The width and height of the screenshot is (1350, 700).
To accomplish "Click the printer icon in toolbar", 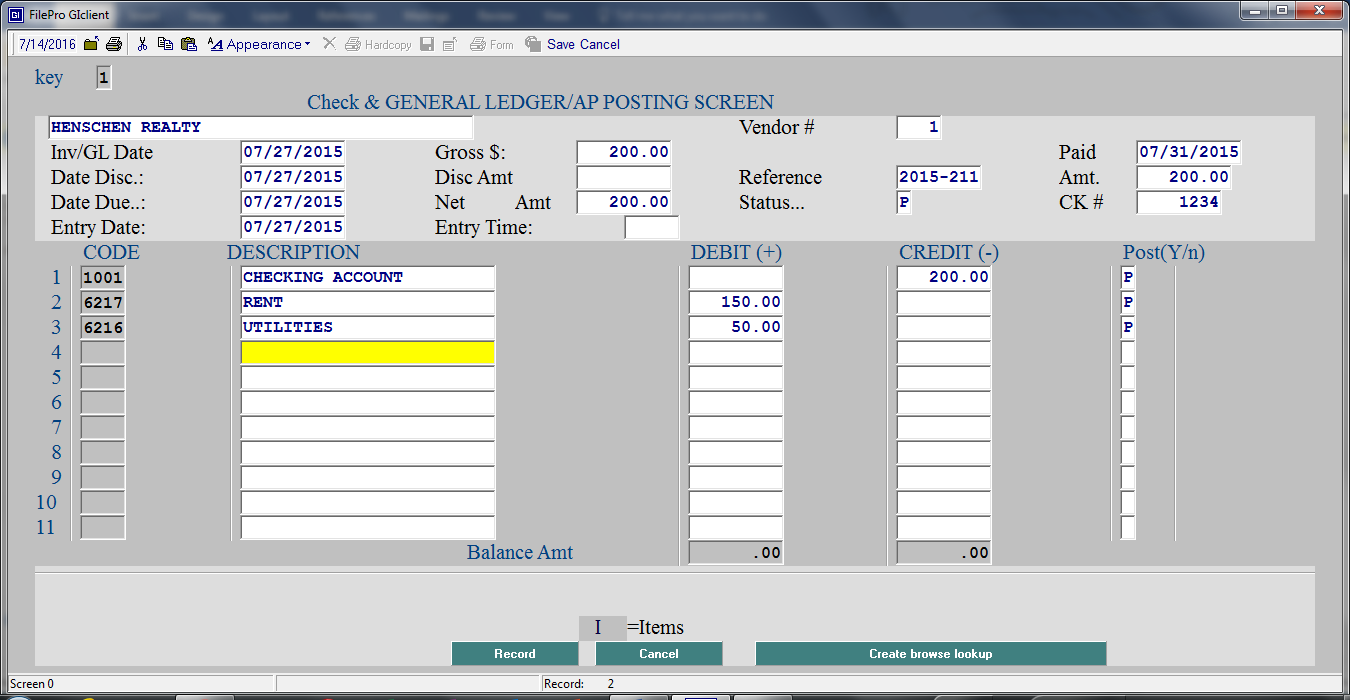I will (x=114, y=44).
